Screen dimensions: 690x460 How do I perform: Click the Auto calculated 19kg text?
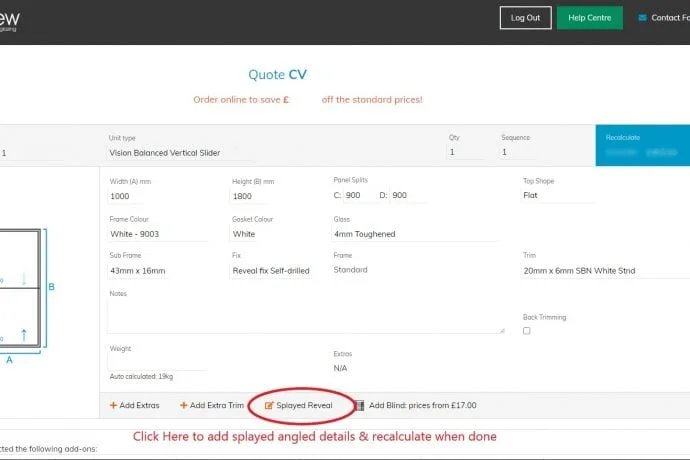coord(141,376)
